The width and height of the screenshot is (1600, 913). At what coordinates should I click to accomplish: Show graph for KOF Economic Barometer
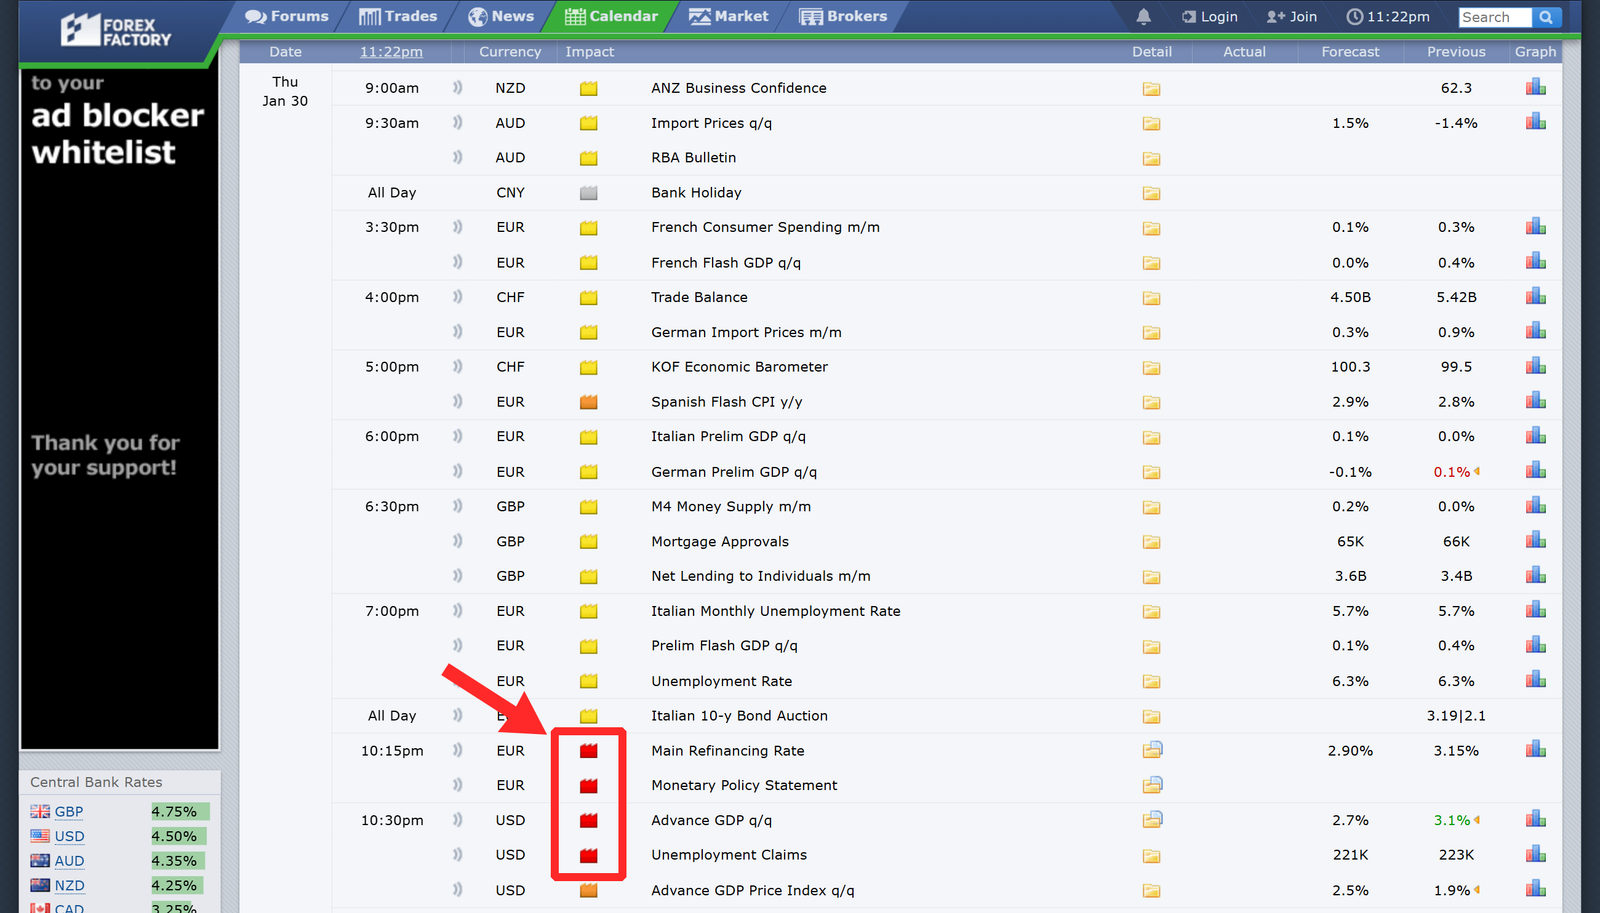[x=1536, y=366]
